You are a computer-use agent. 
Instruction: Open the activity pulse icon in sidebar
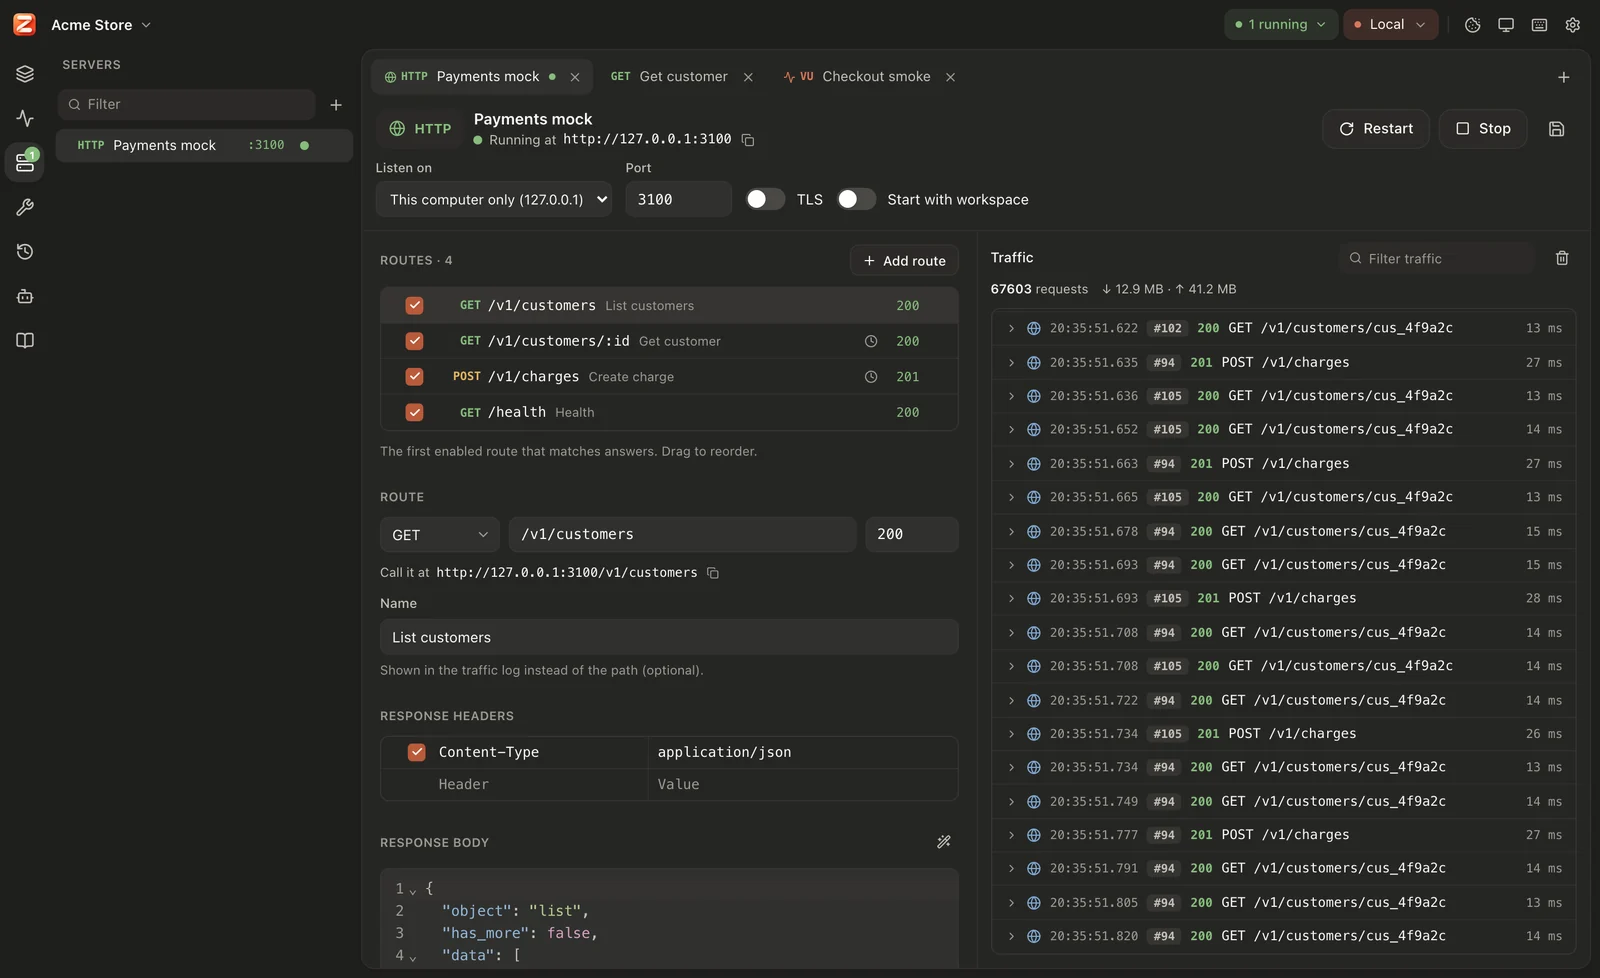[25, 118]
